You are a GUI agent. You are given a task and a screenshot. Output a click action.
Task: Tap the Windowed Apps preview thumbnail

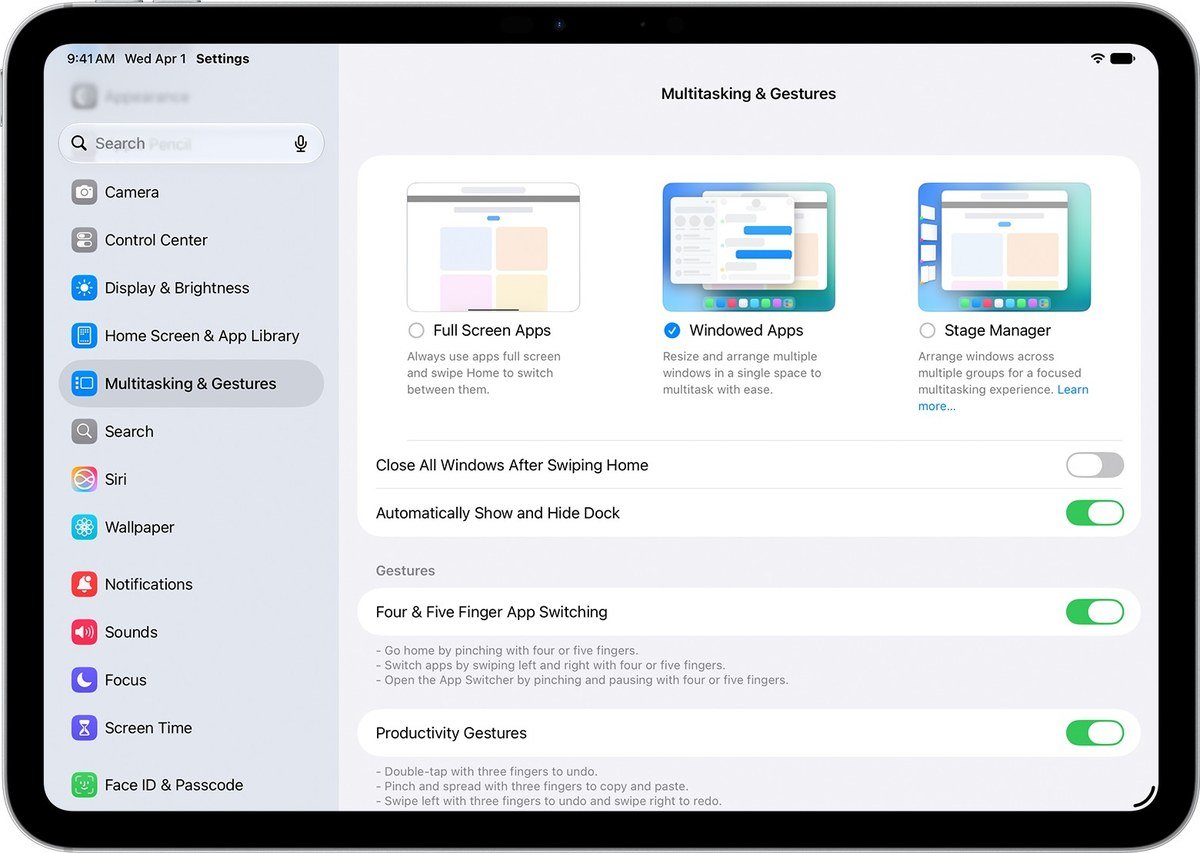[749, 247]
